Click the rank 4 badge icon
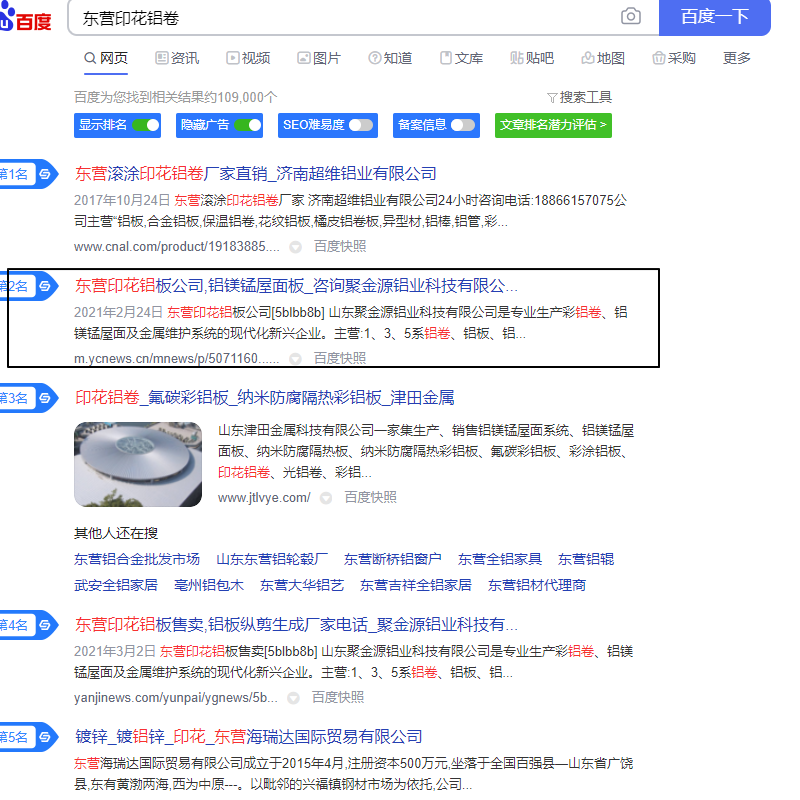The width and height of the screenshot is (800, 800). point(45,625)
